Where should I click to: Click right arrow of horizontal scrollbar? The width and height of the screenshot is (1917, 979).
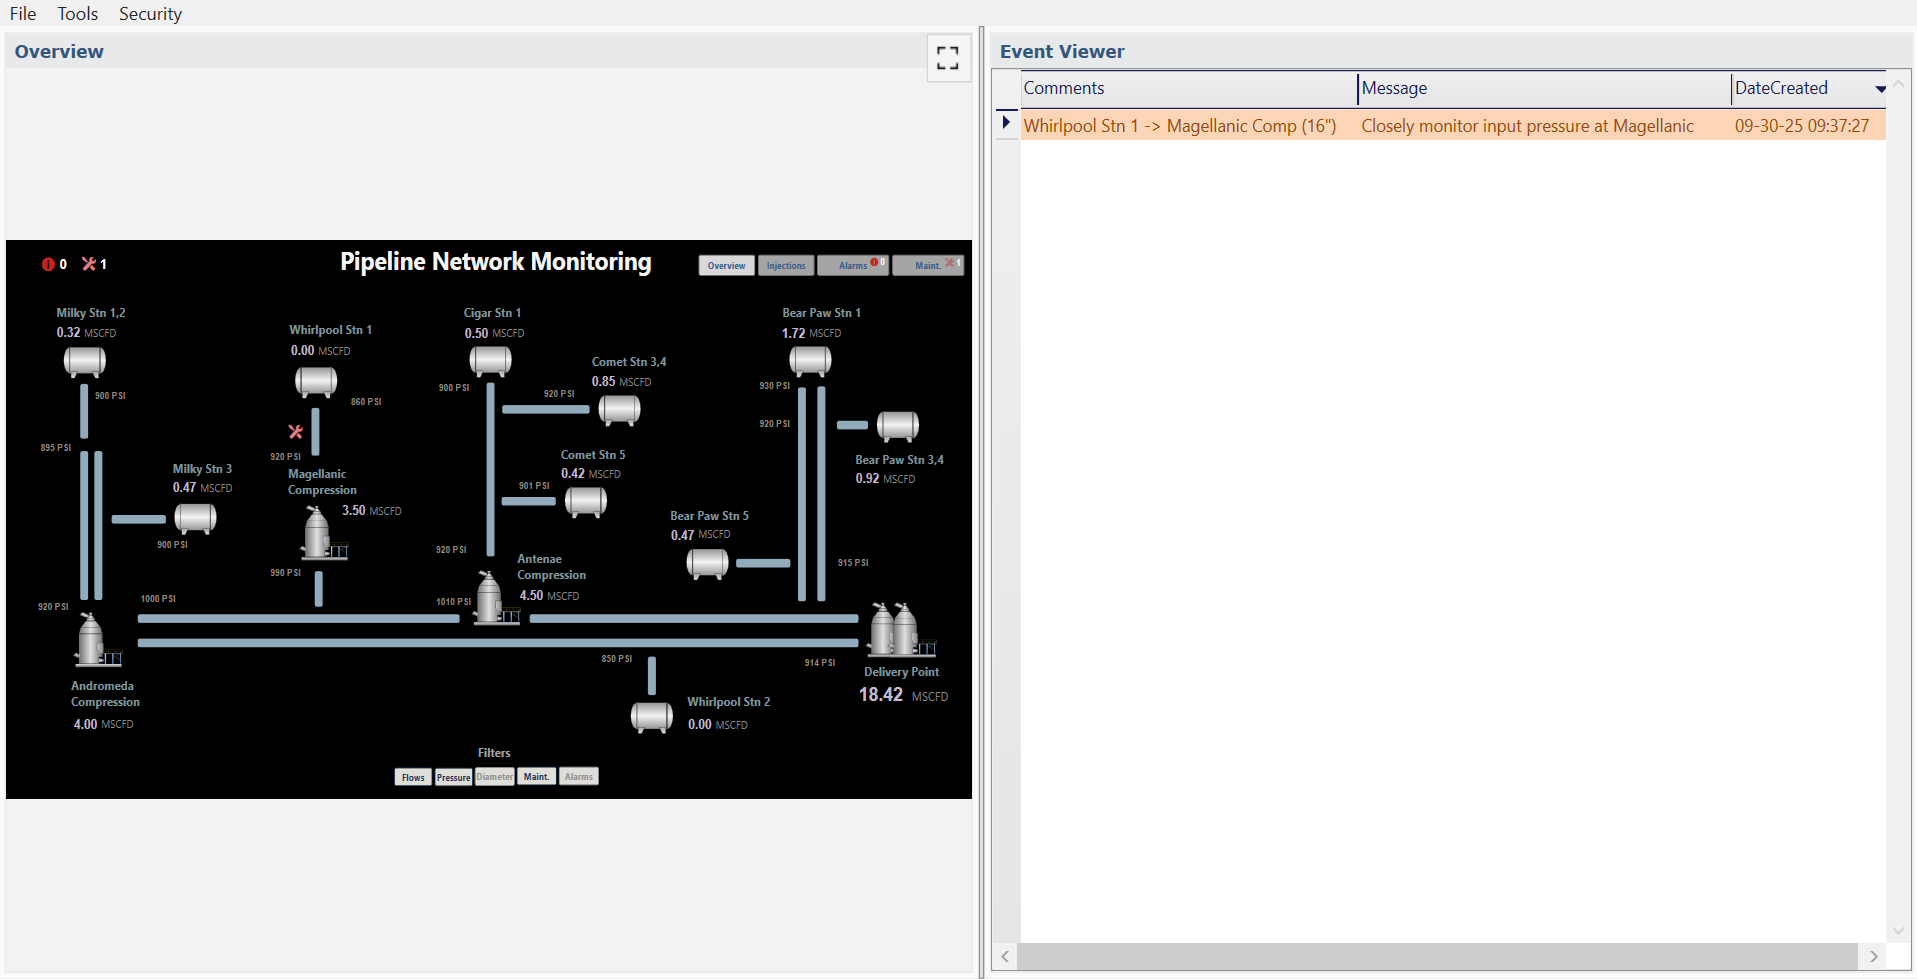[x=1873, y=957]
